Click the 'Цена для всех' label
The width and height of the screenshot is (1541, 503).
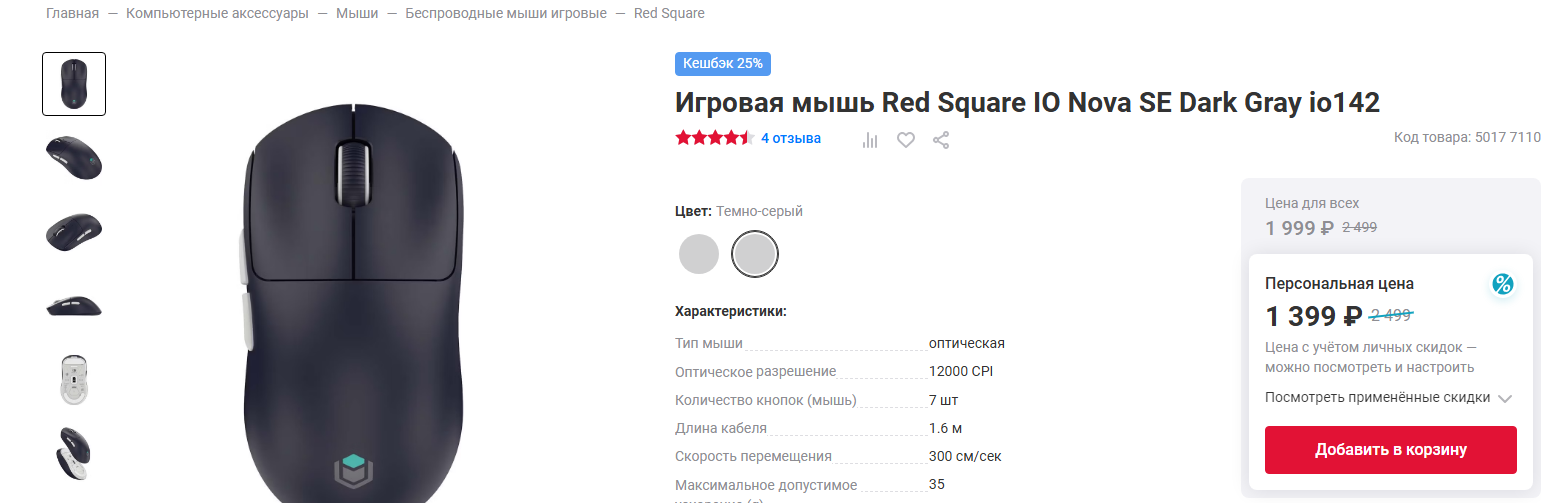click(1312, 203)
